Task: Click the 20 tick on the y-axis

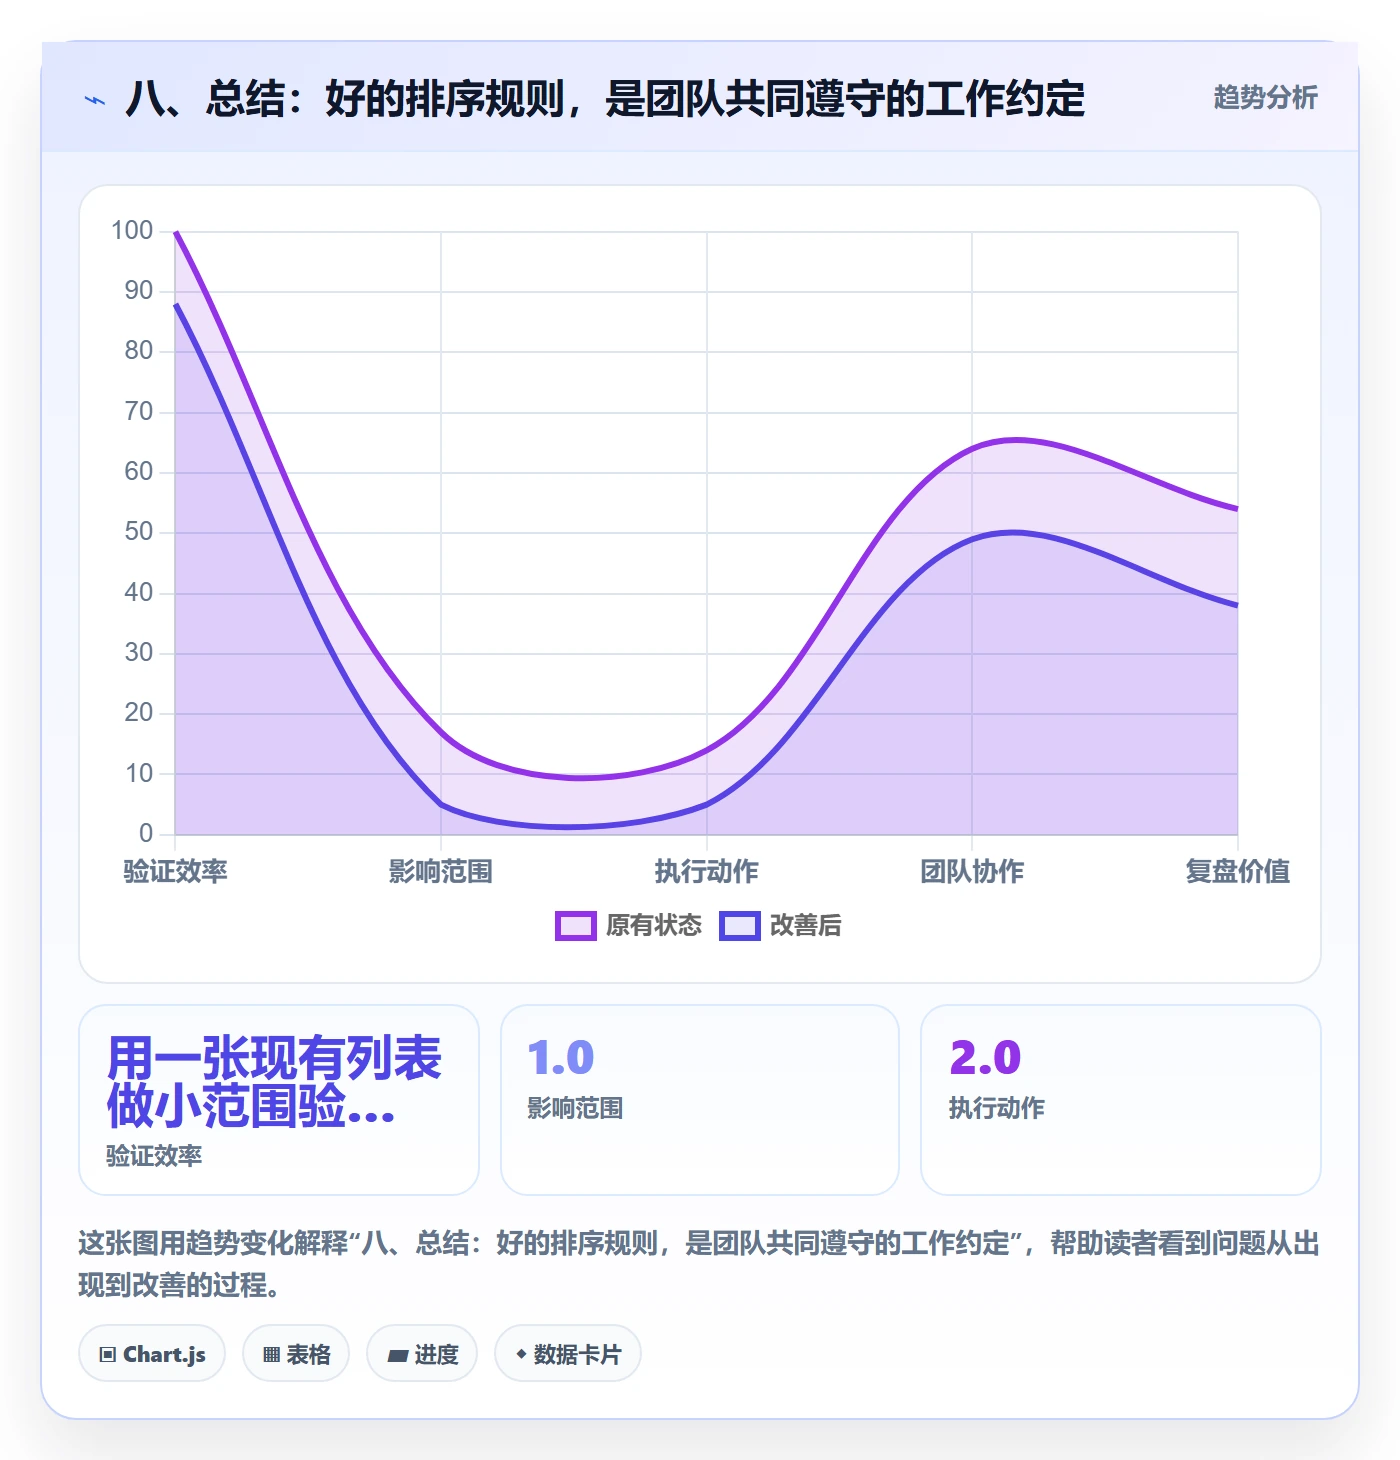Action: click(x=139, y=713)
